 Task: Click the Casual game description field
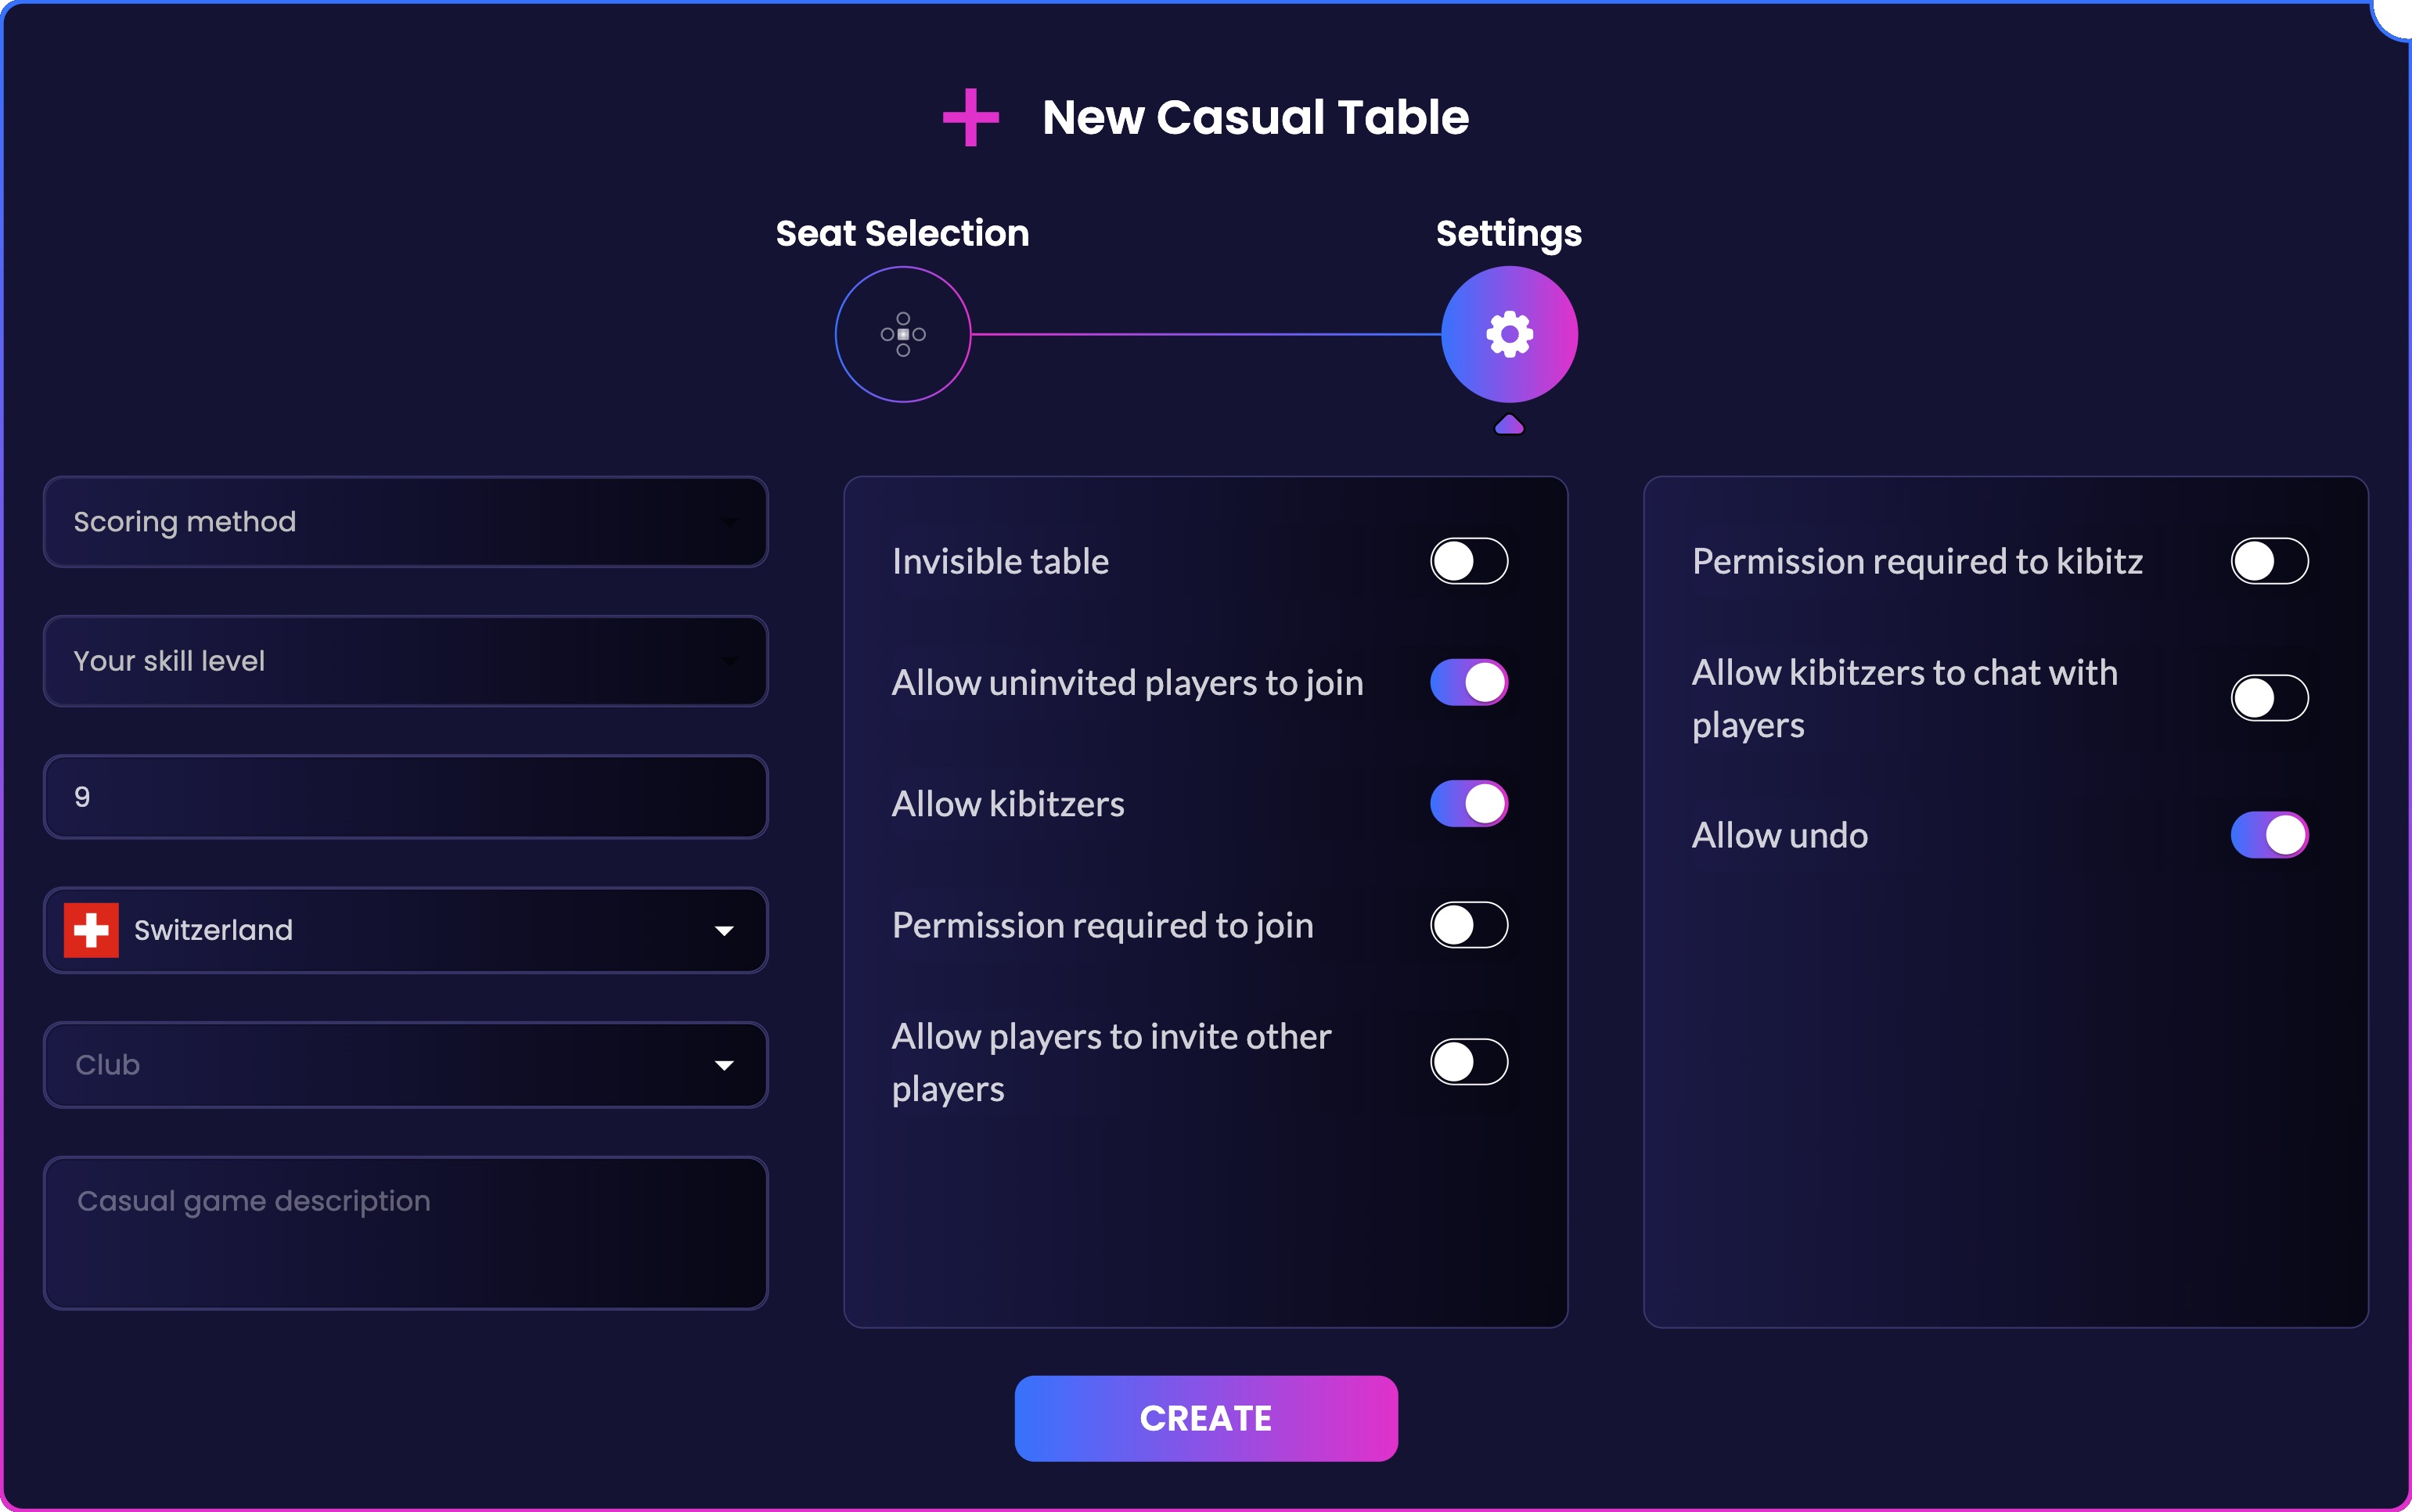click(404, 1232)
